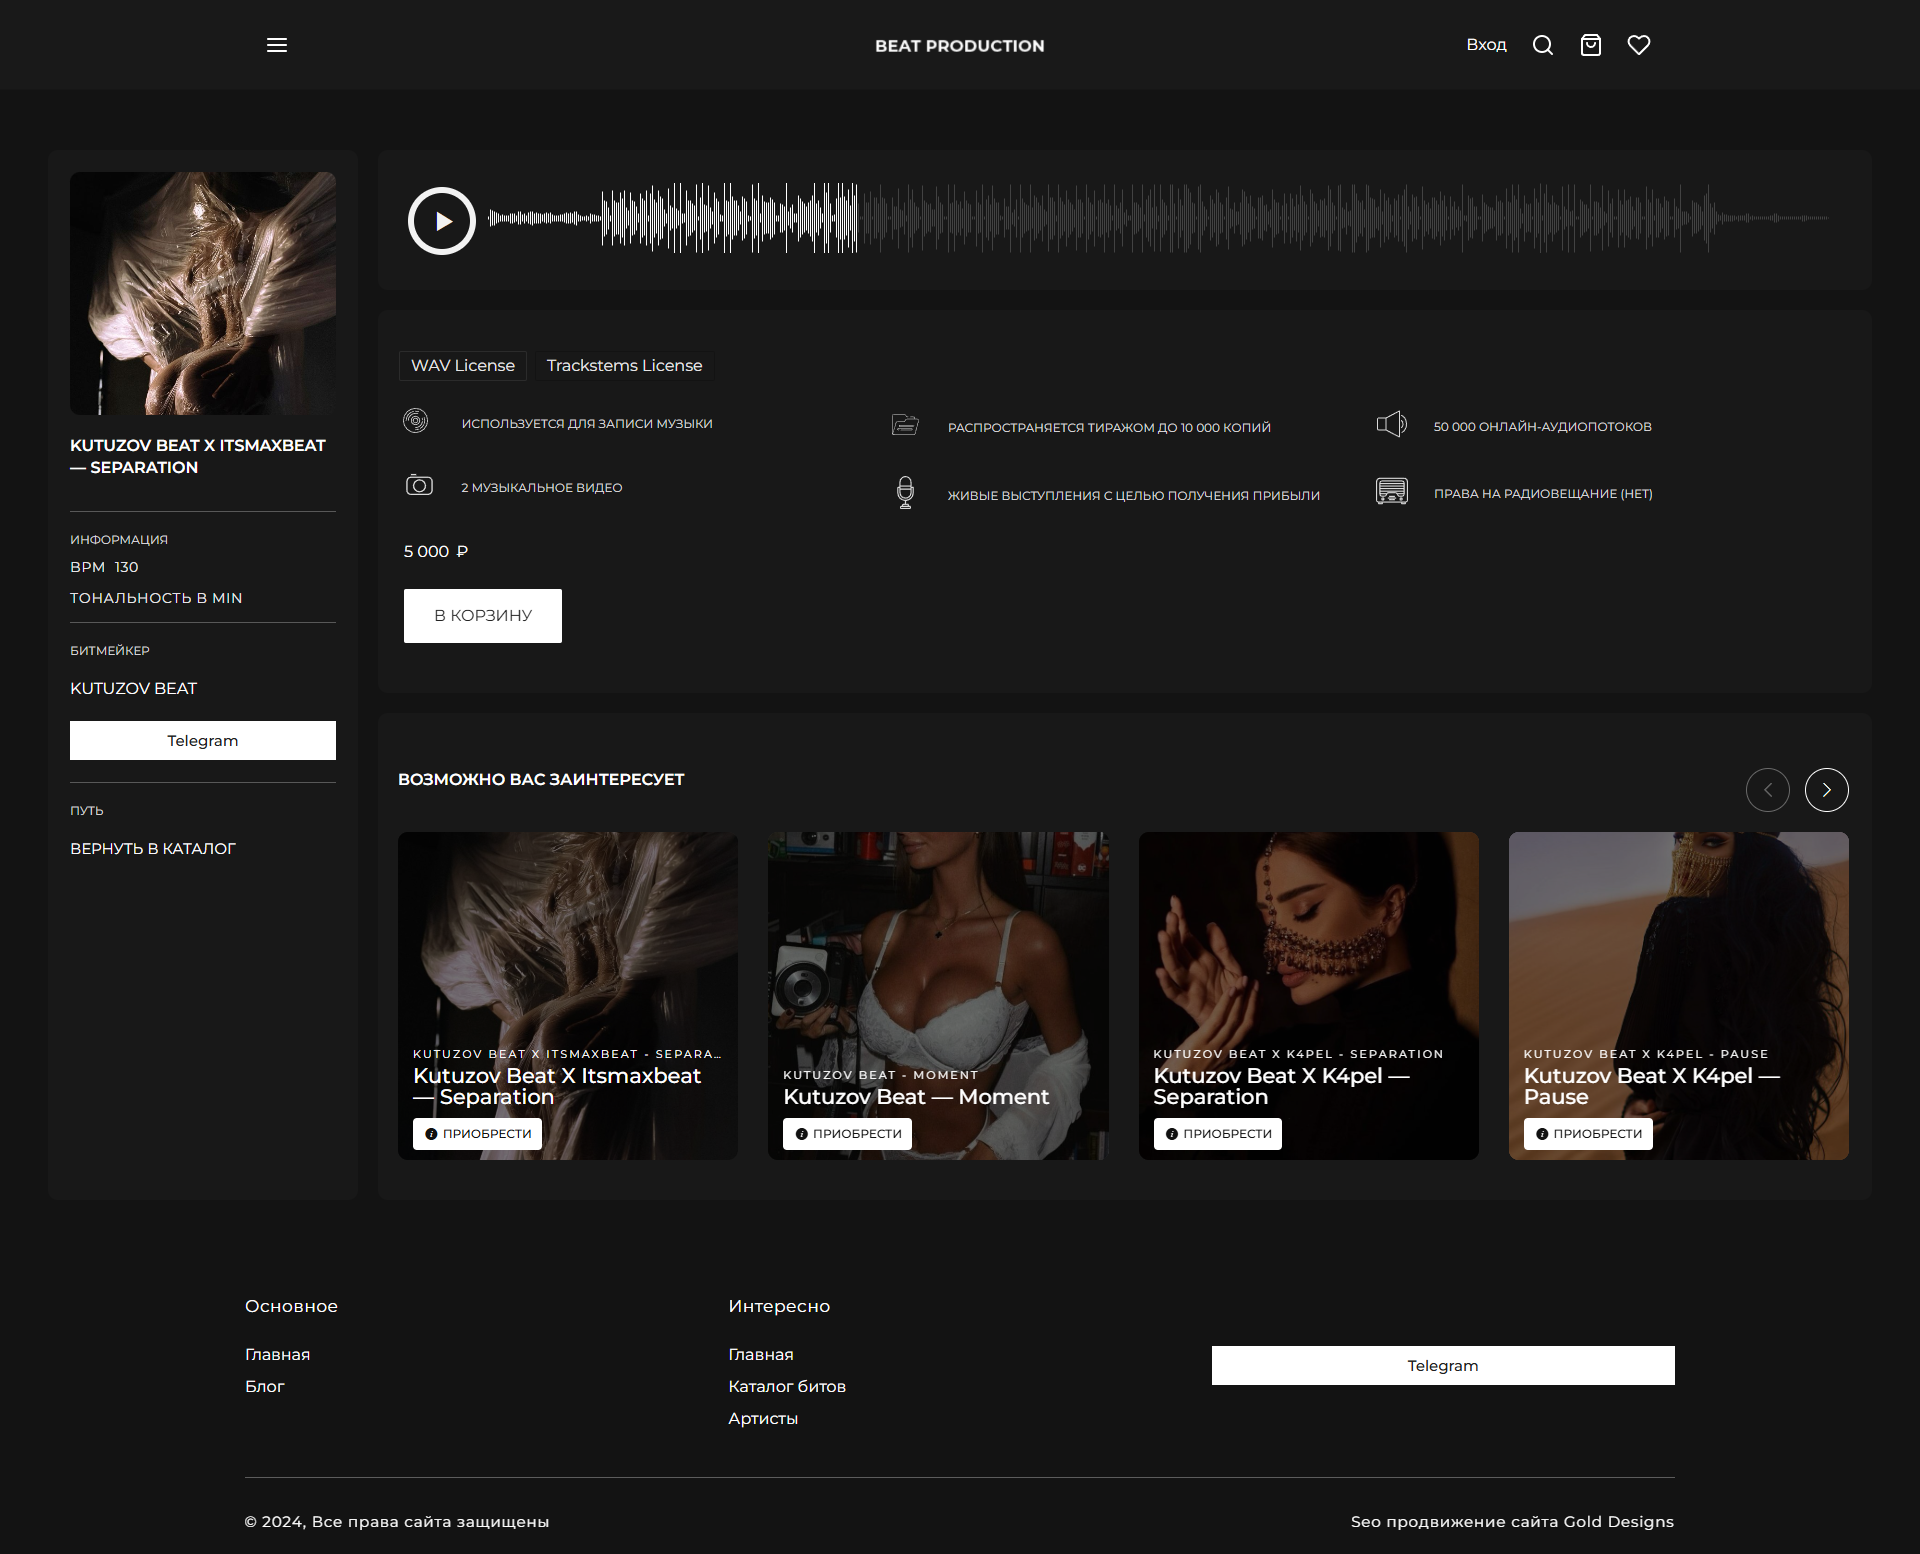Viewport: 1920px width, 1554px height.
Task: Click the sidebar Telegram button
Action: pyautogui.click(x=203, y=741)
